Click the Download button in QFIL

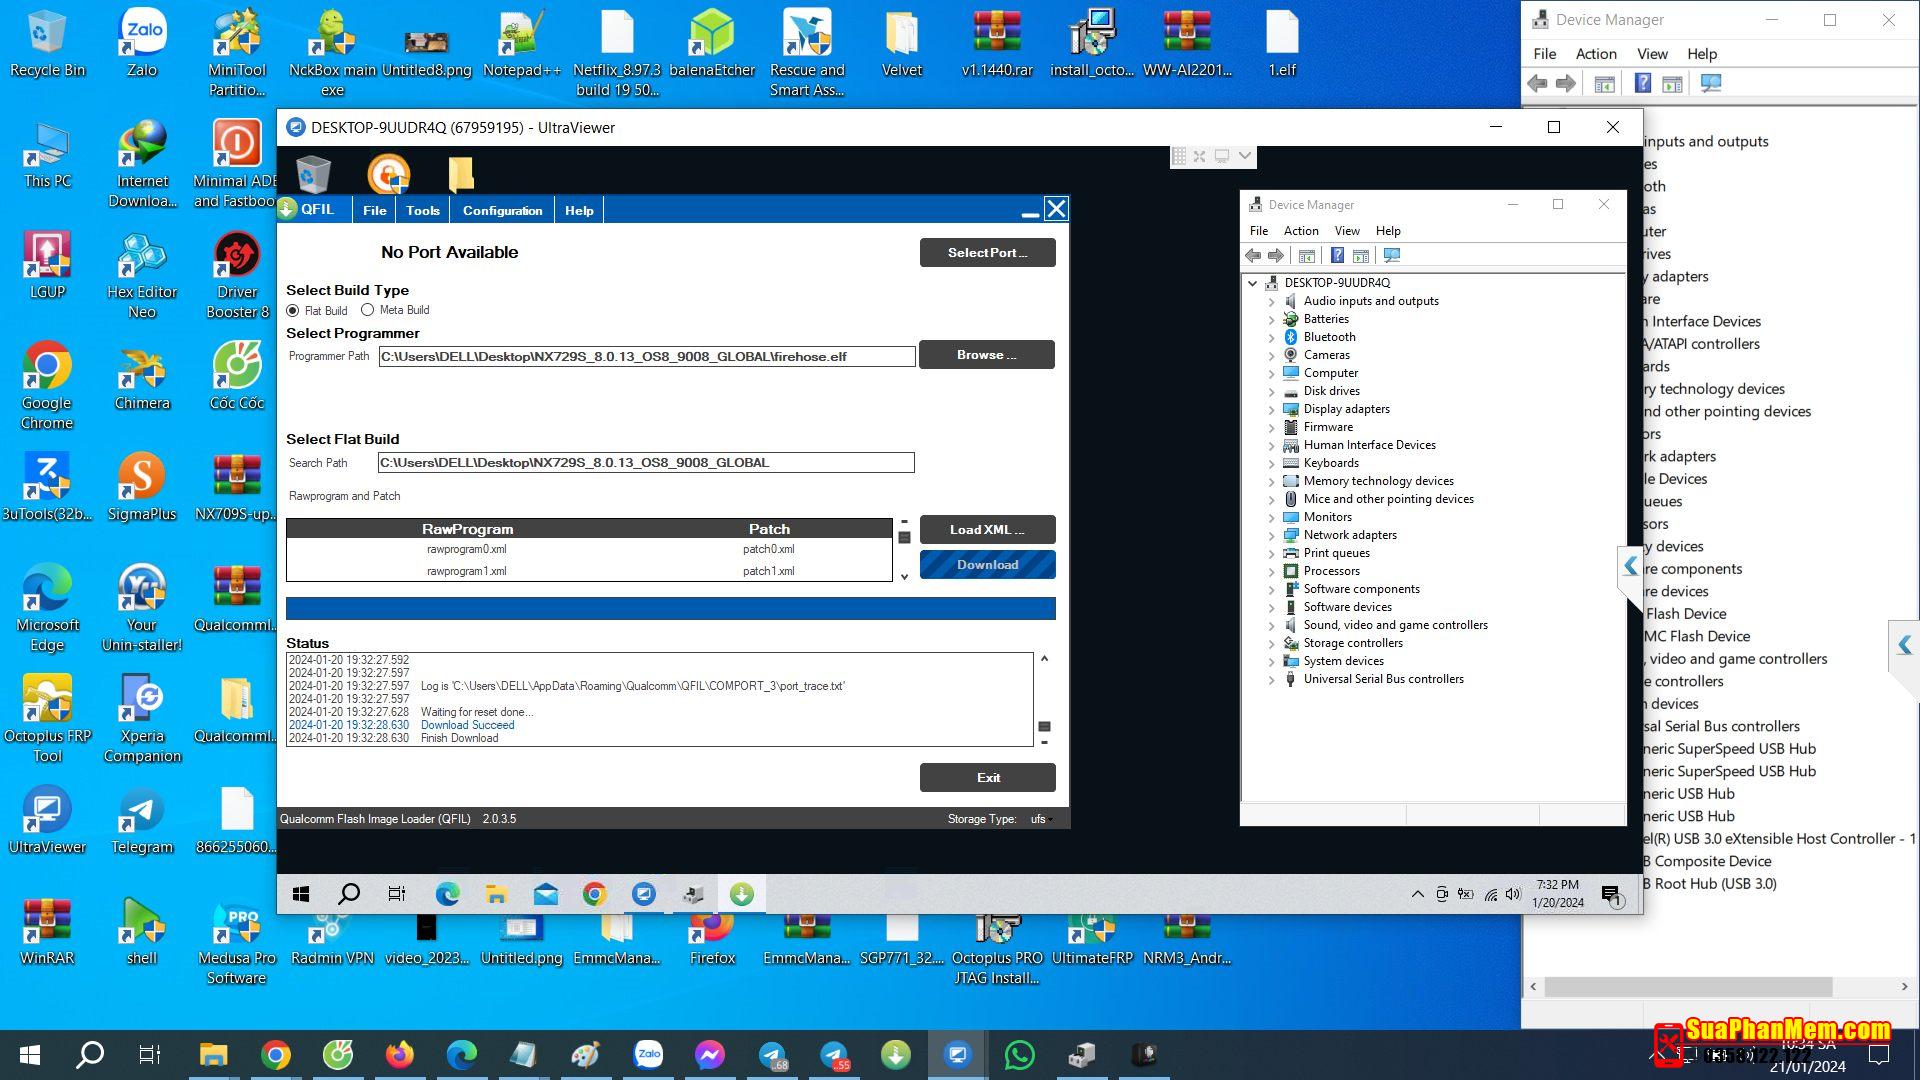(x=987, y=565)
